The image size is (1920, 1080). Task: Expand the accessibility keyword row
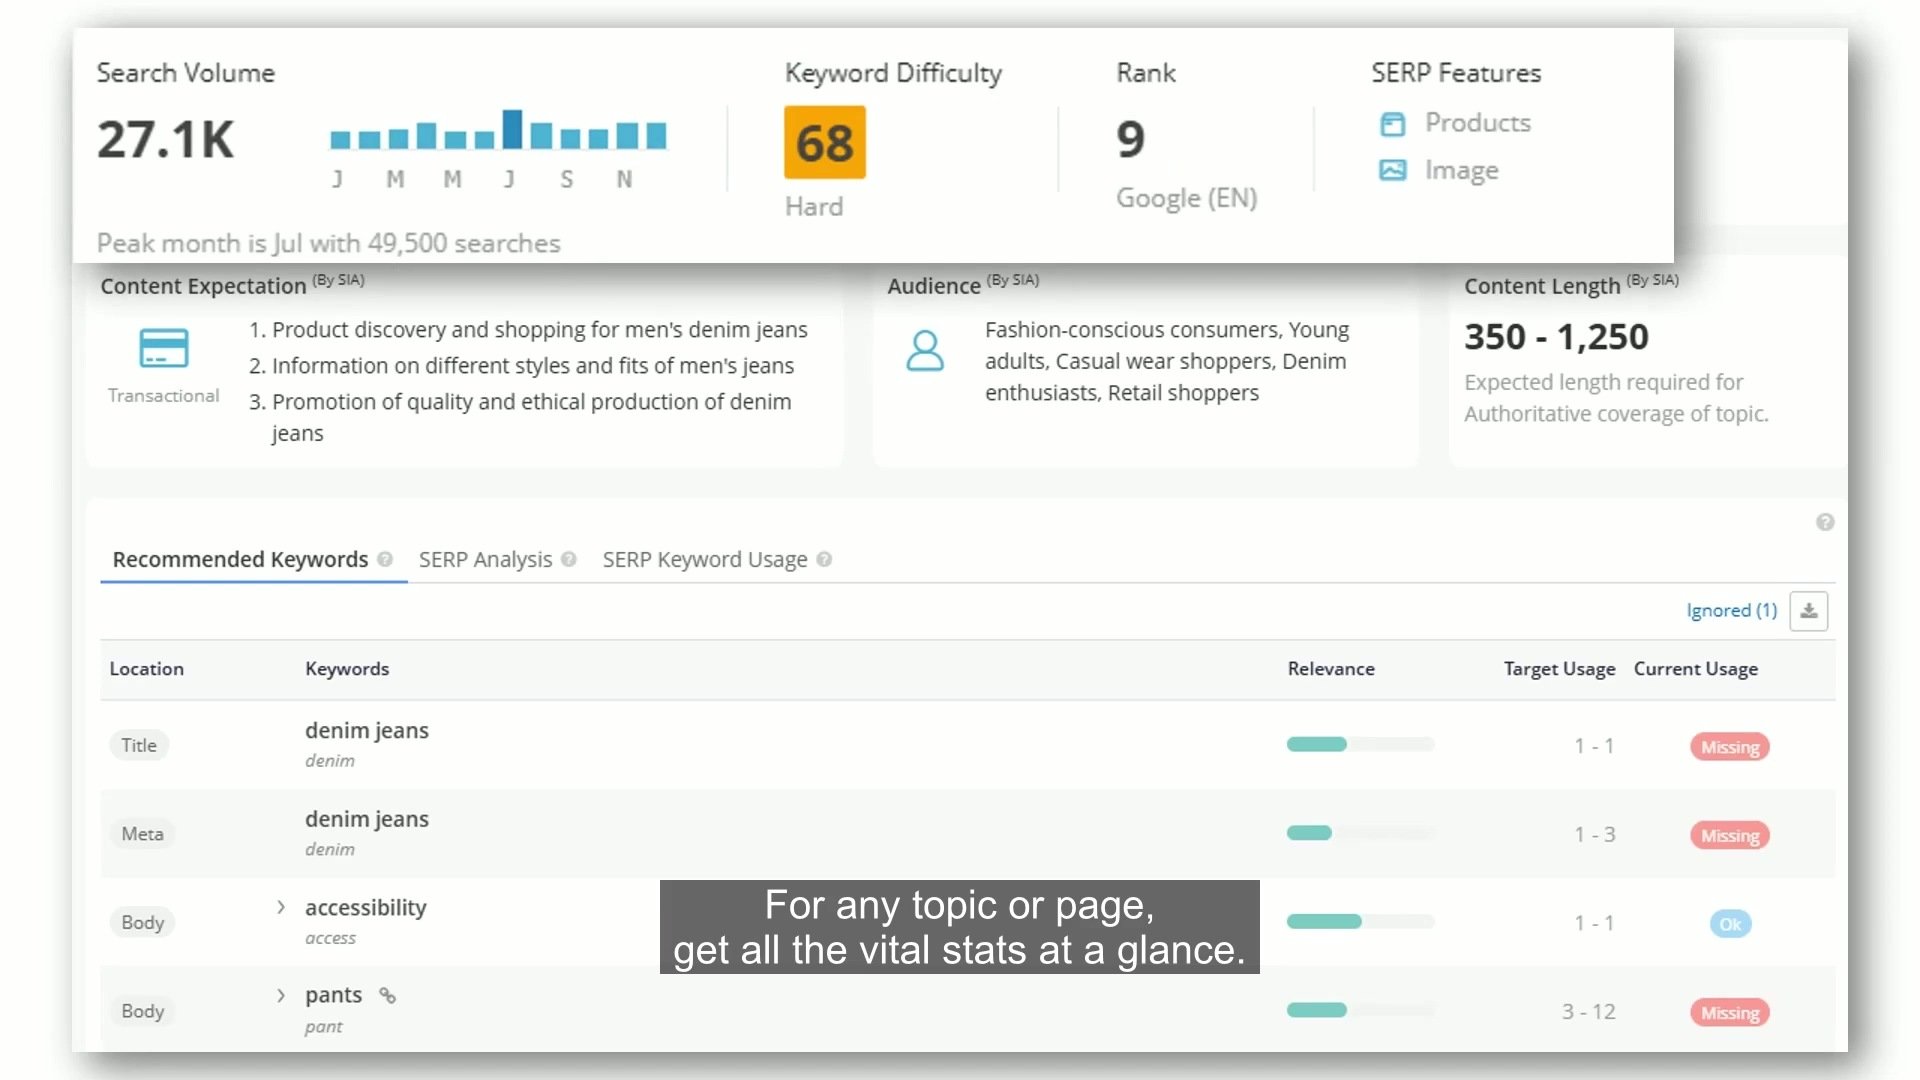pyautogui.click(x=281, y=907)
